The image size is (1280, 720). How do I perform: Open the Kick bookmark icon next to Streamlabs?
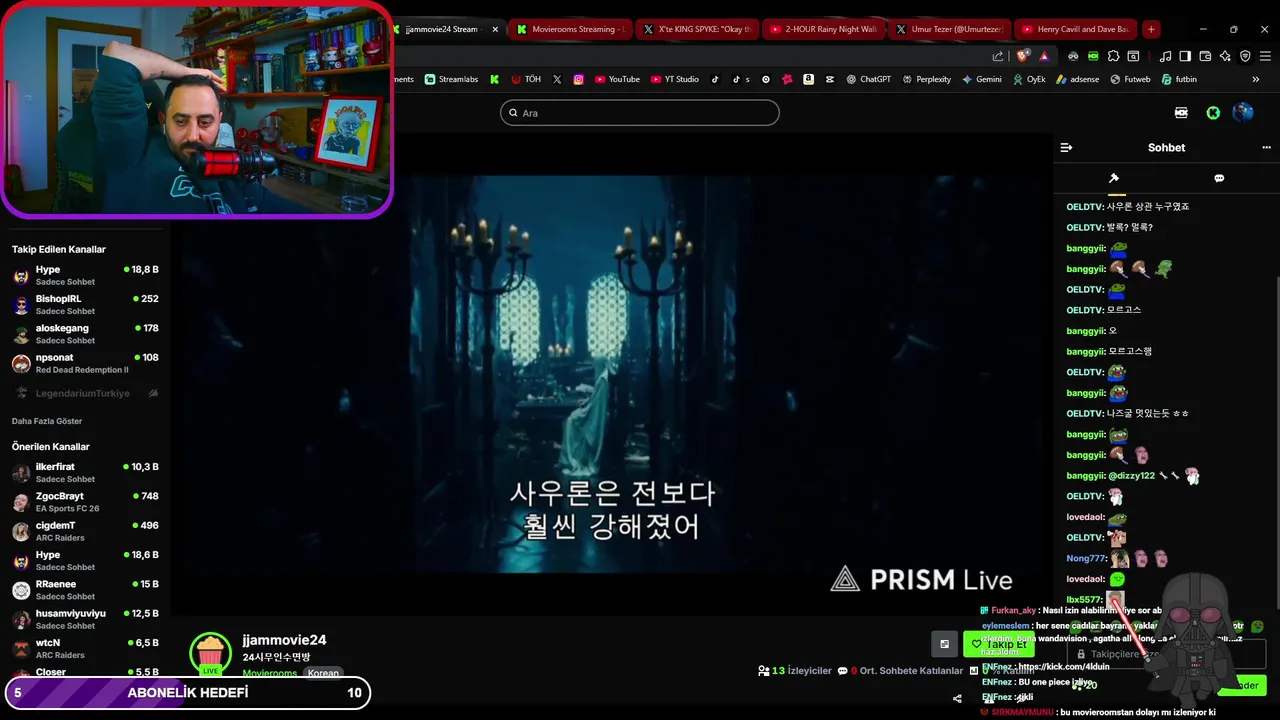point(494,79)
